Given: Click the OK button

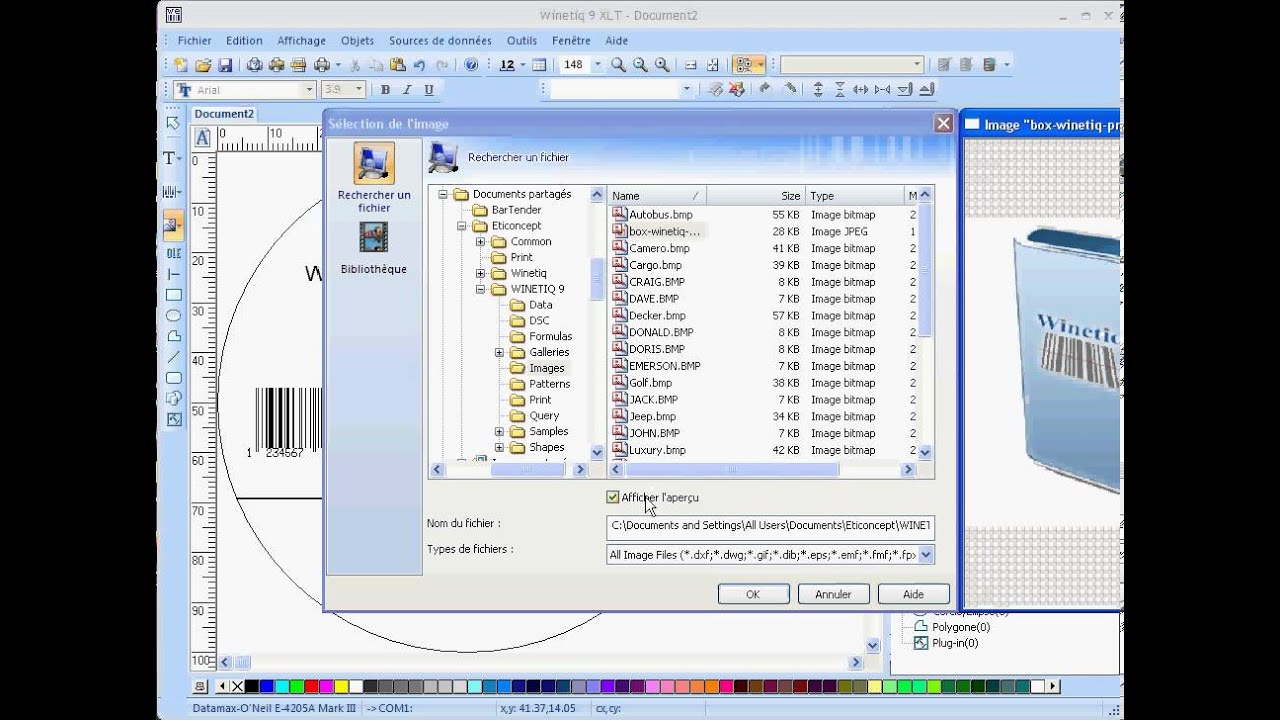Looking at the screenshot, I should (x=753, y=594).
